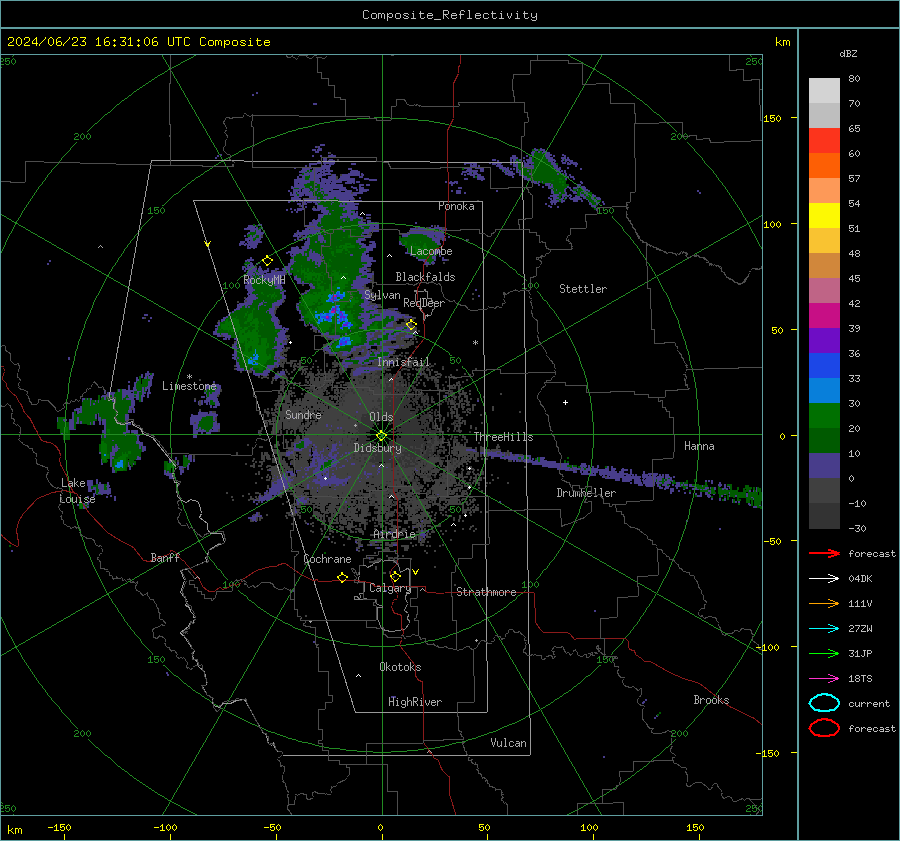Click the Okotoks label
Viewport: 900px width, 841px height.
coord(400,667)
